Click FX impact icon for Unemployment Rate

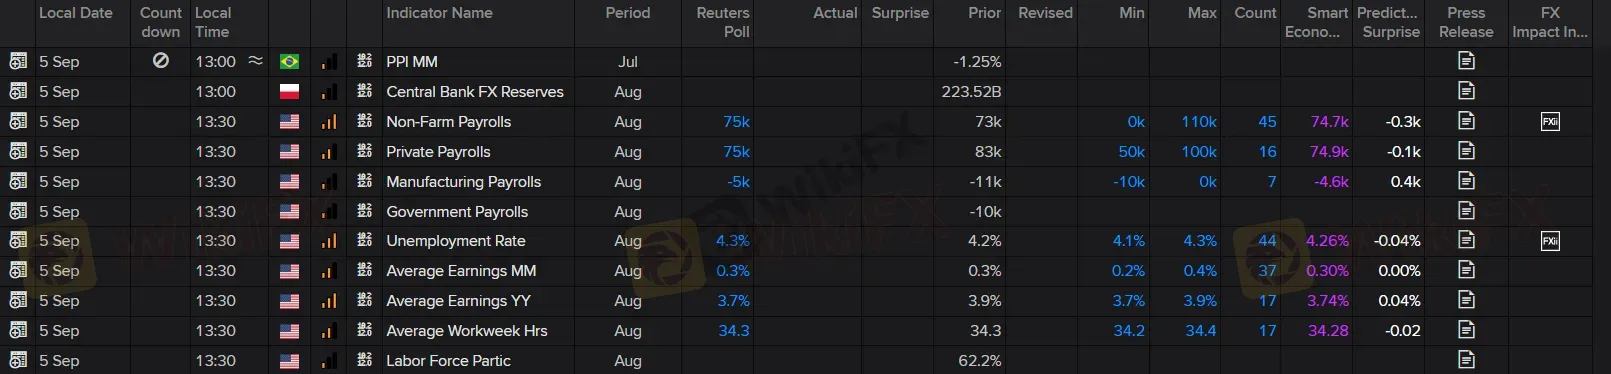click(1550, 241)
